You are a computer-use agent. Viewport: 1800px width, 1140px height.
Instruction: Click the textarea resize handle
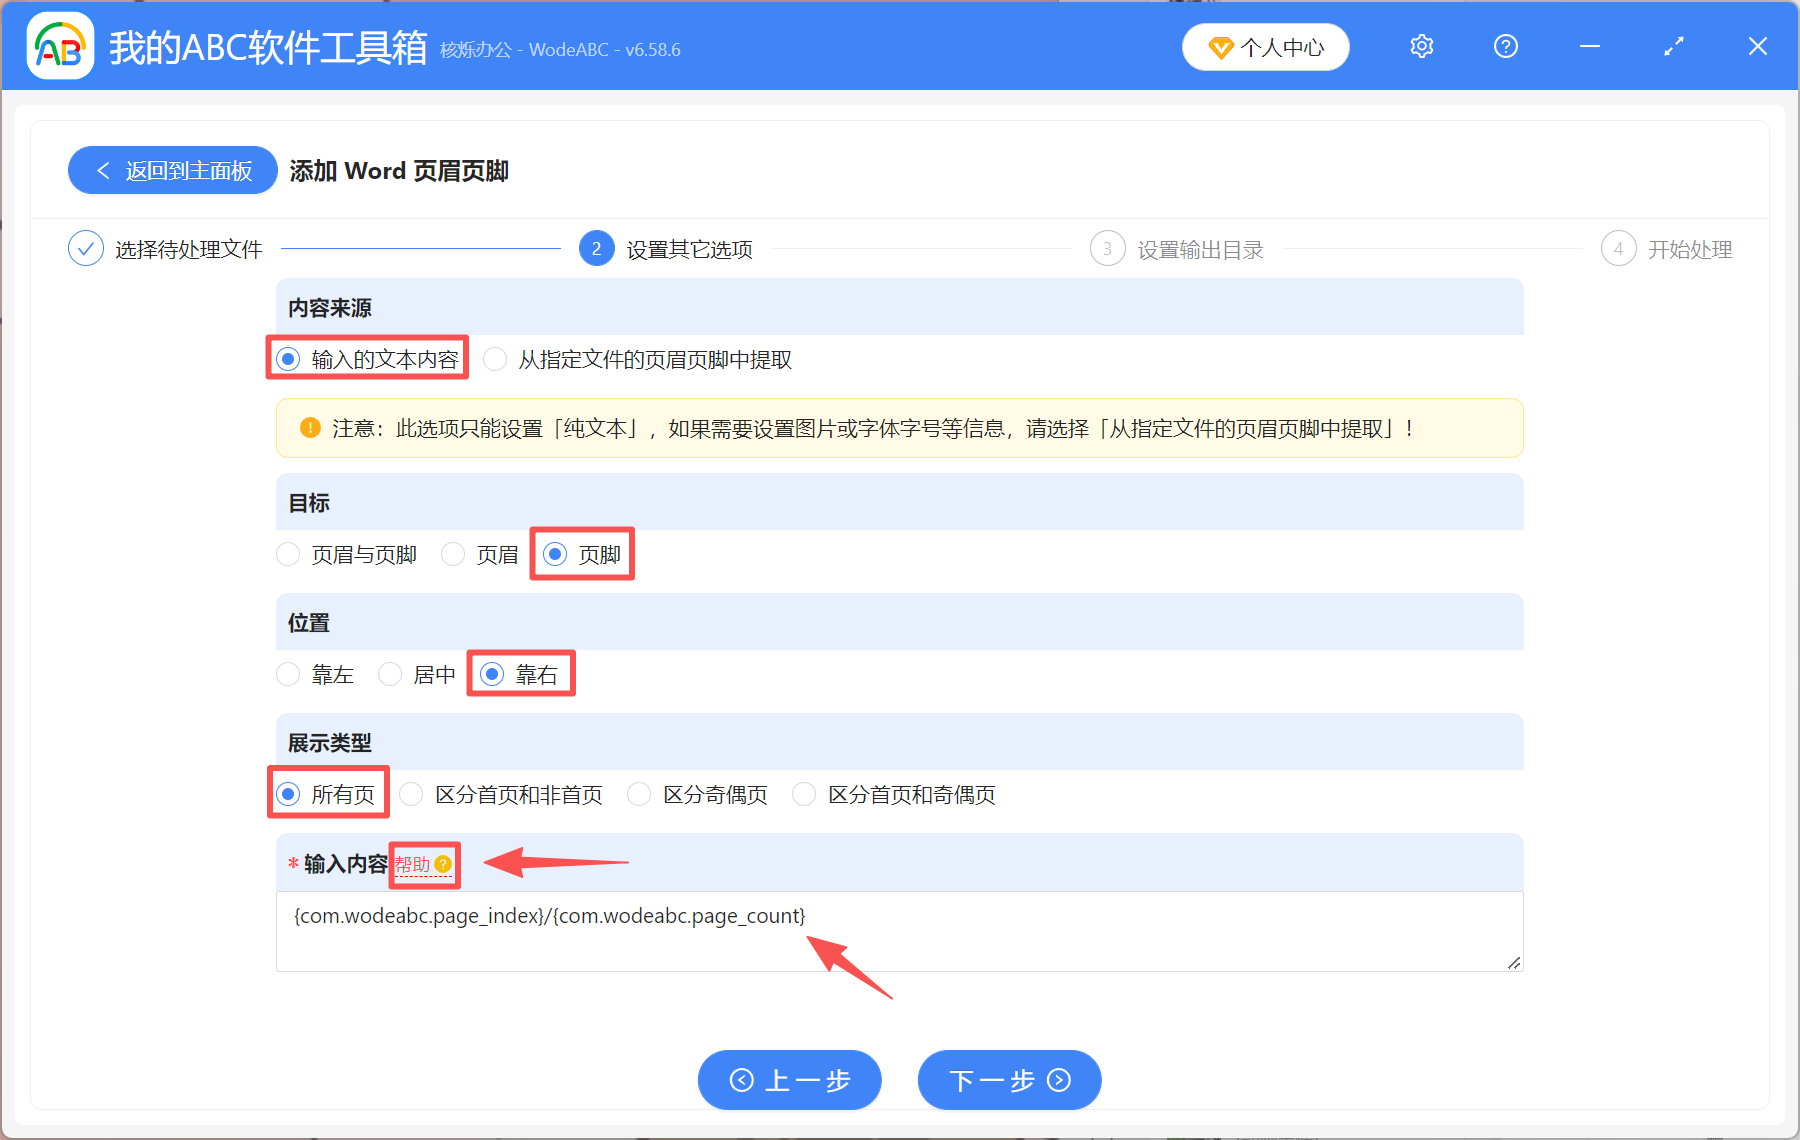coord(1512,963)
